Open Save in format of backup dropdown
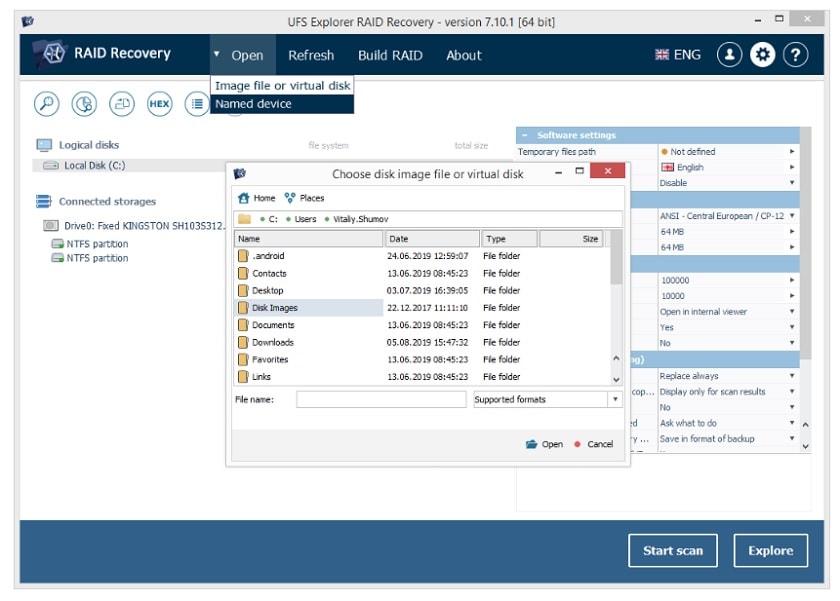This screenshot has width=840, height=601. click(x=792, y=438)
